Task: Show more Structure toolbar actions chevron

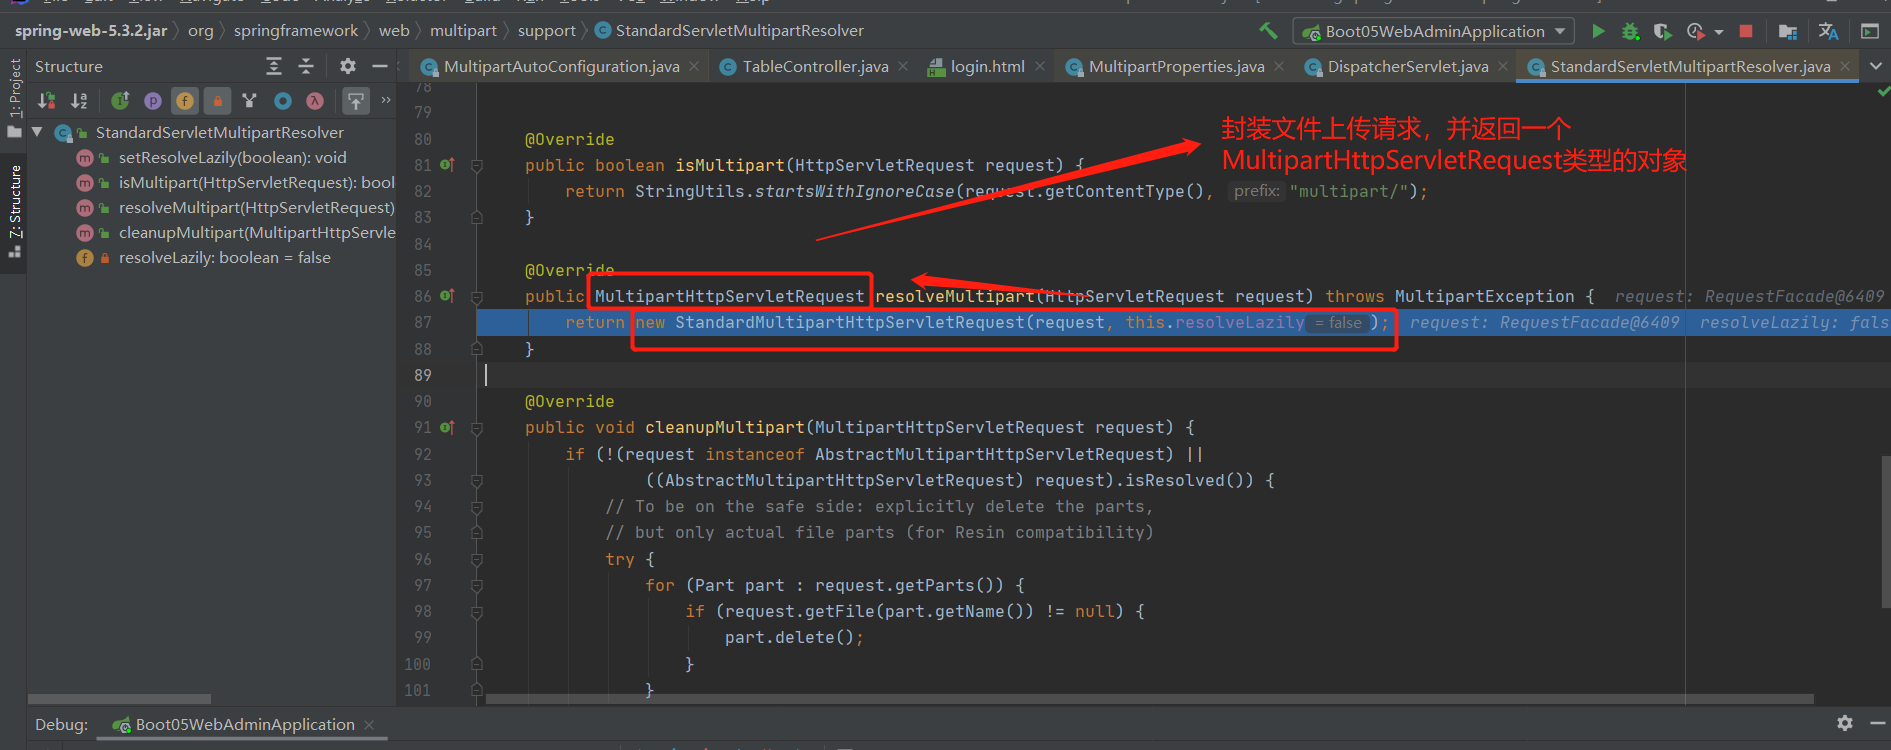Action: (x=386, y=99)
